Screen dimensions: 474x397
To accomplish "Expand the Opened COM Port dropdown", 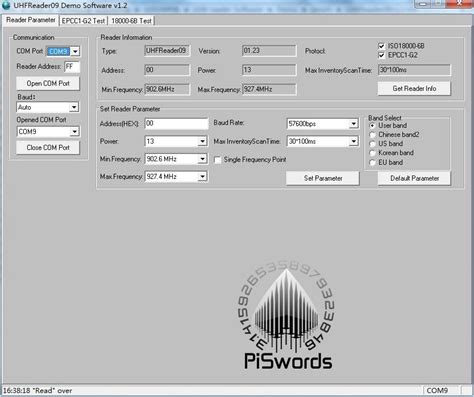I will 74,132.
